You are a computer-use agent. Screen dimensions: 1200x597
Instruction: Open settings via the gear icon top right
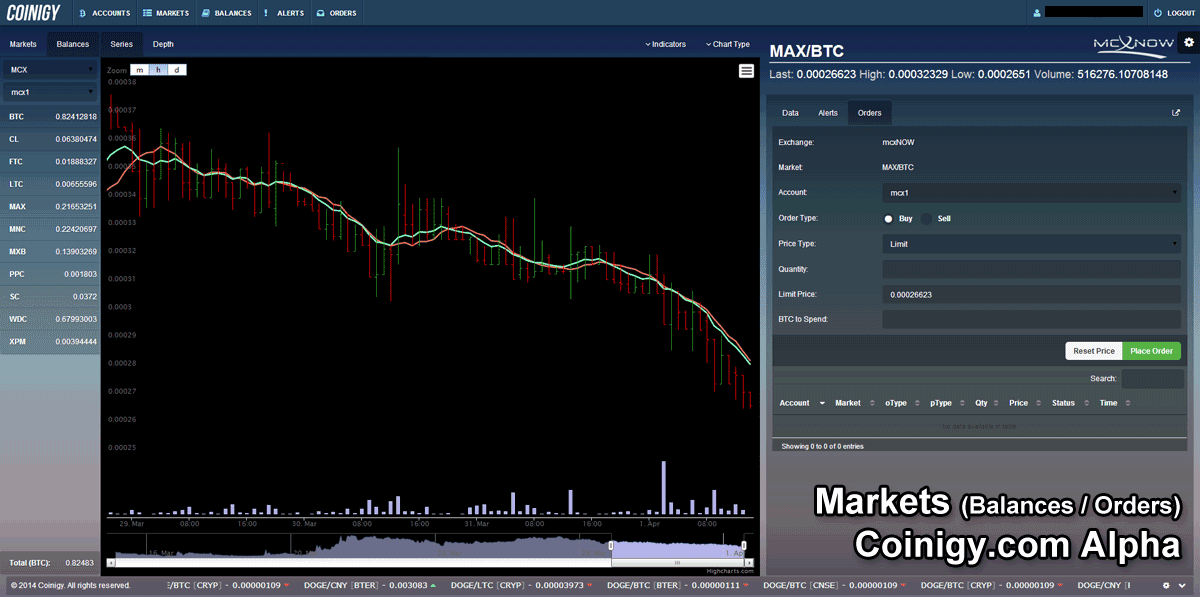tap(1188, 42)
